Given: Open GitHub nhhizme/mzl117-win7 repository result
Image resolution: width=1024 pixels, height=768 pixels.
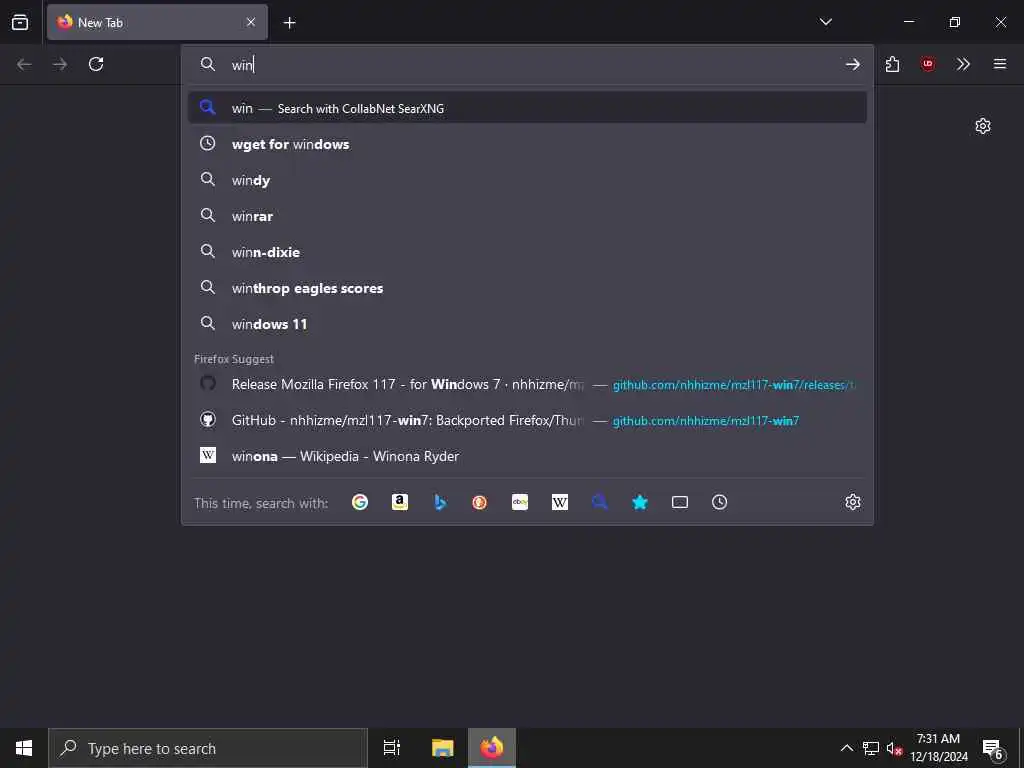Looking at the screenshot, I should (527, 420).
